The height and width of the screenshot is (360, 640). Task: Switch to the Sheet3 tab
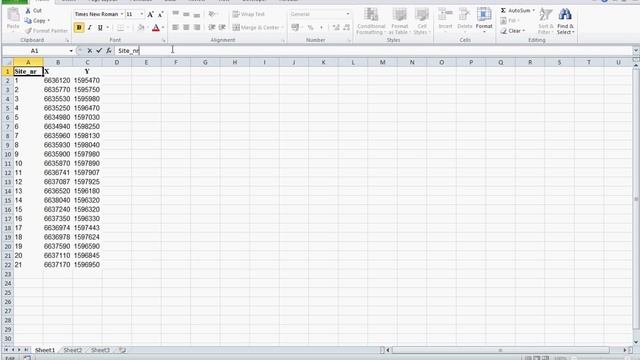click(x=100, y=350)
